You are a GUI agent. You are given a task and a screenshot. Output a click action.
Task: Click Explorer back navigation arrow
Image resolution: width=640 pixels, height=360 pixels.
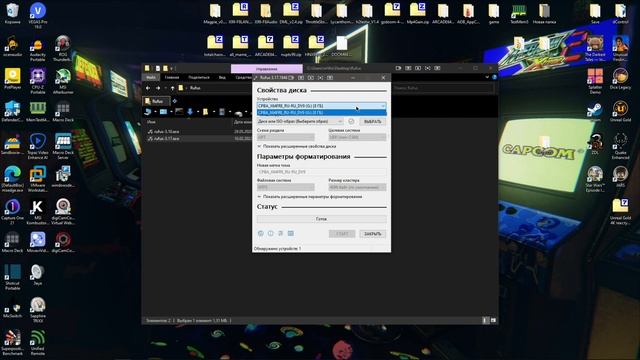pos(148,88)
